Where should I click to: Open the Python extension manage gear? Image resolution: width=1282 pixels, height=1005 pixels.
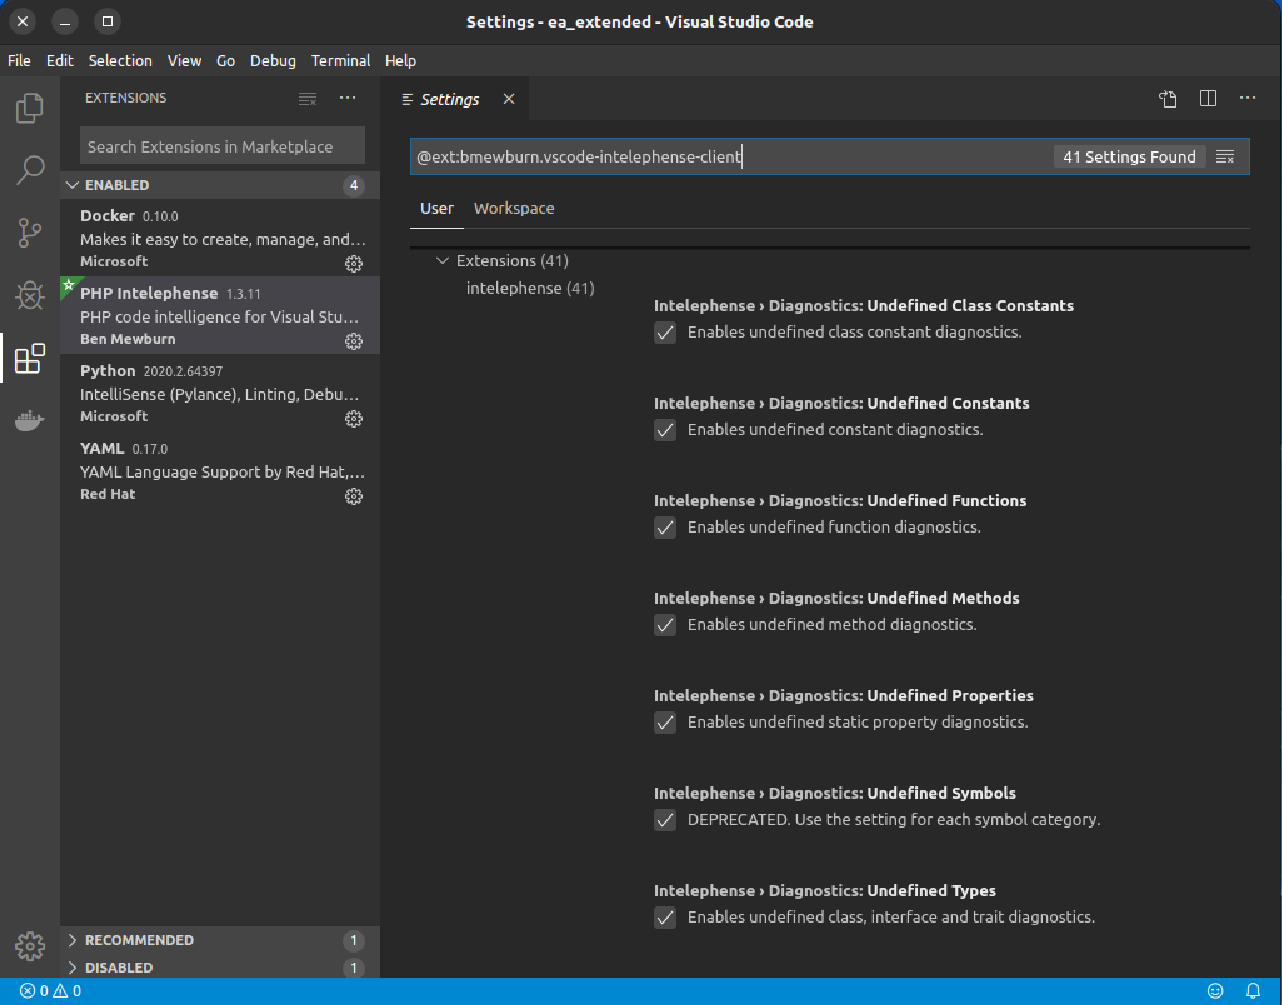[x=353, y=418]
